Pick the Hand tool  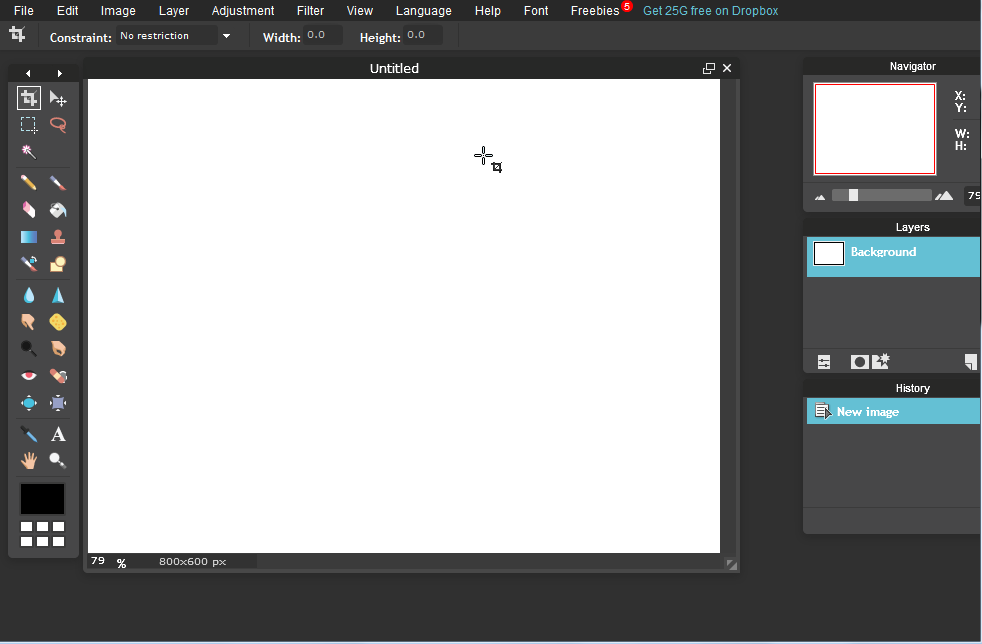(29, 461)
